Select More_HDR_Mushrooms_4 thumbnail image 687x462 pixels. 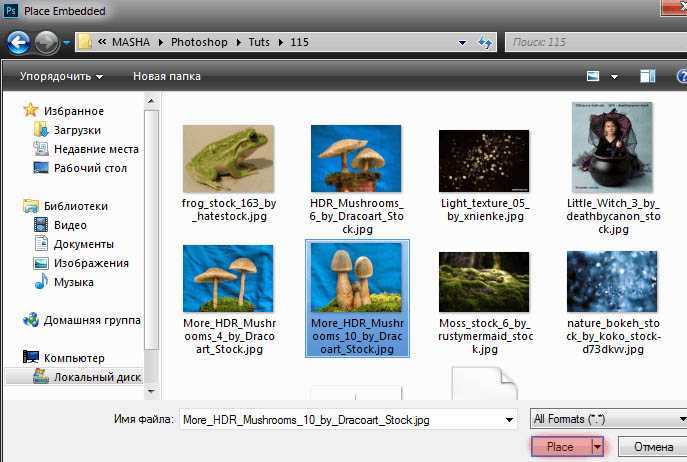[228, 278]
